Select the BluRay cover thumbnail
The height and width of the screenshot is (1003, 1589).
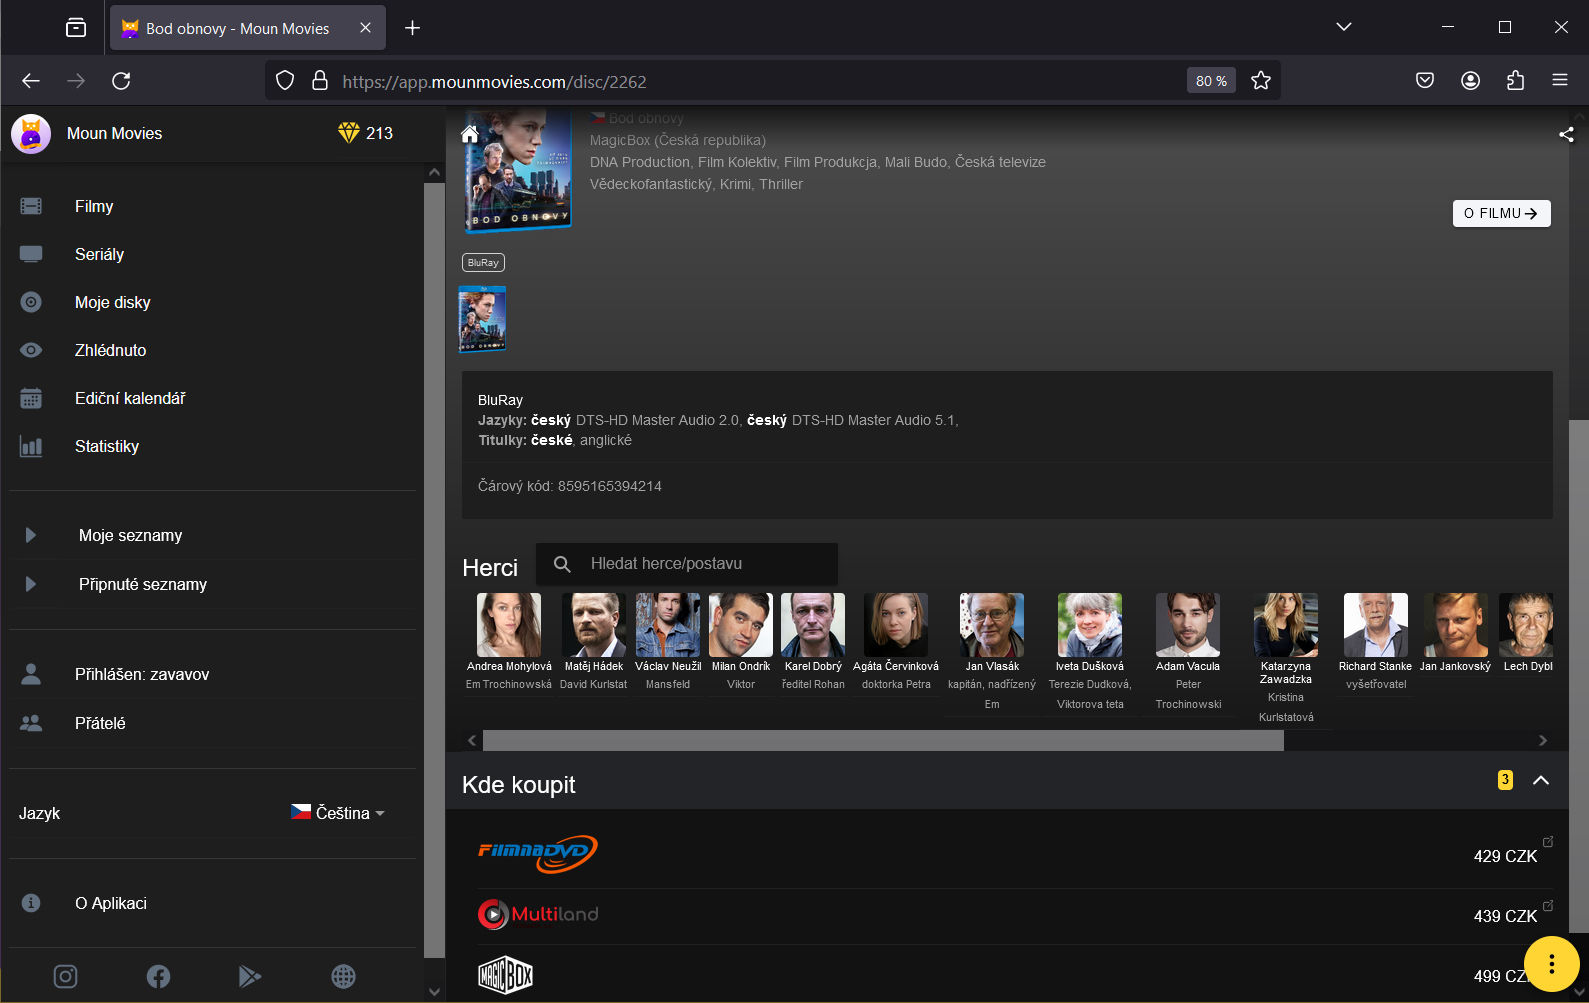click(x=482, y=319)
